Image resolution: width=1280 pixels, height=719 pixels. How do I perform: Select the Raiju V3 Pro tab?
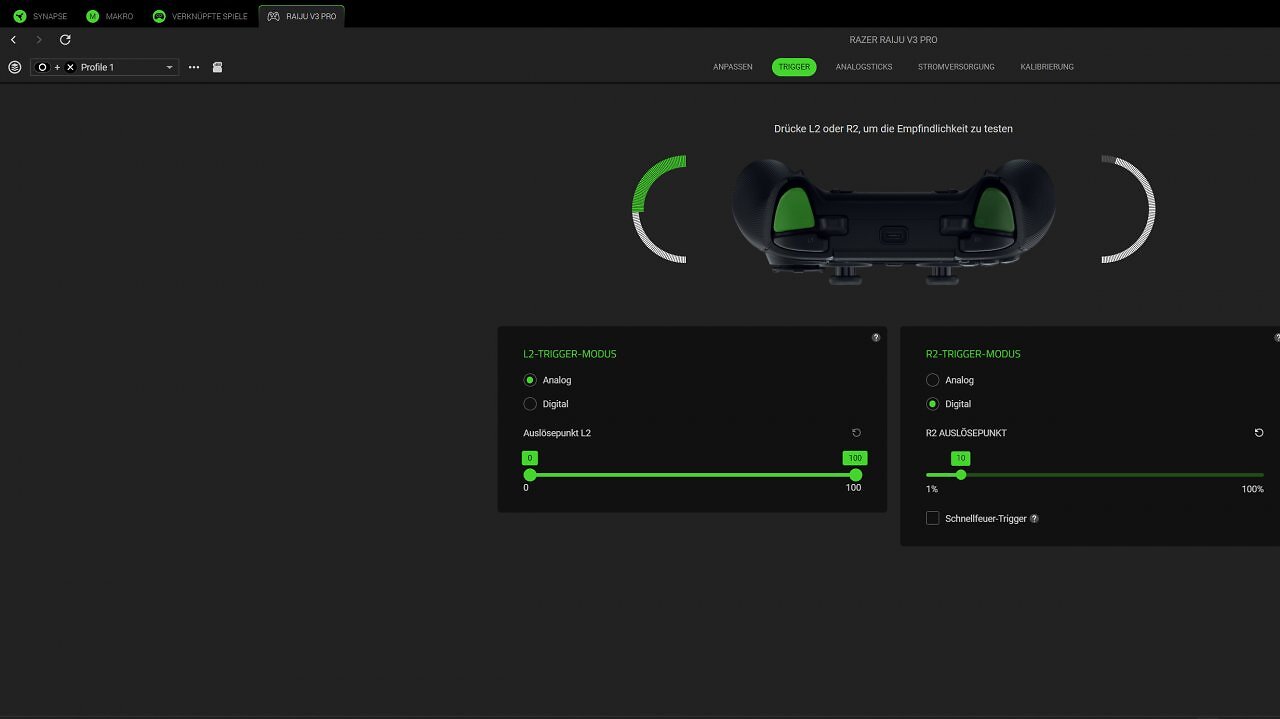[301, 16]
